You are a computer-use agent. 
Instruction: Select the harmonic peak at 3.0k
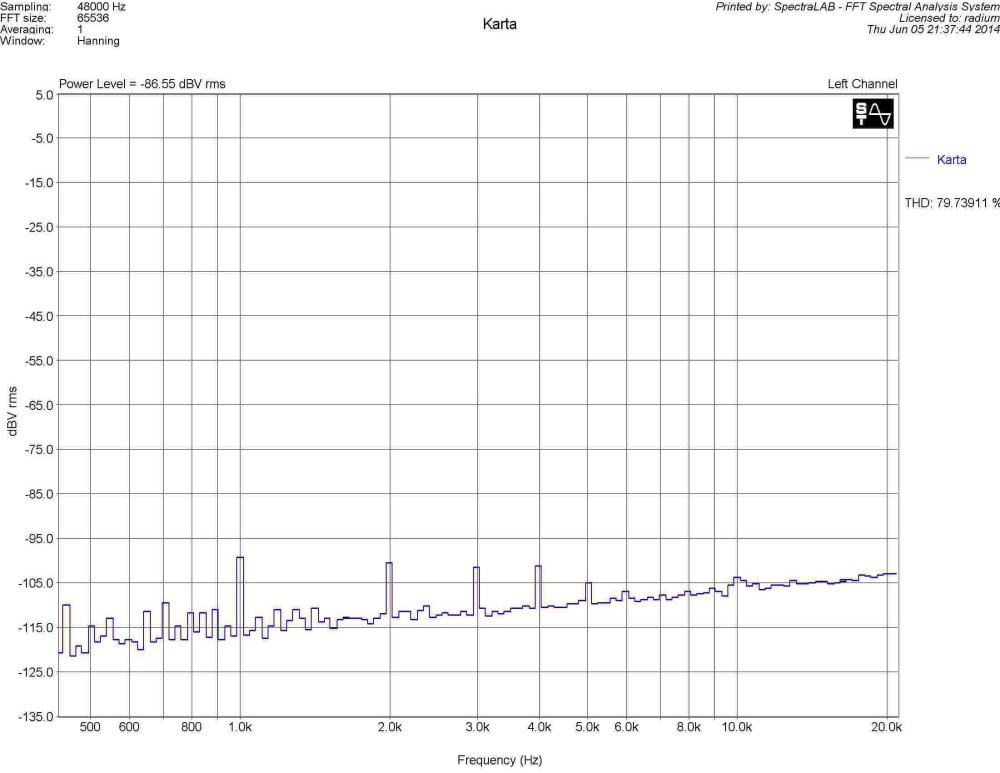pyautogui.click(x=477, y=569)
